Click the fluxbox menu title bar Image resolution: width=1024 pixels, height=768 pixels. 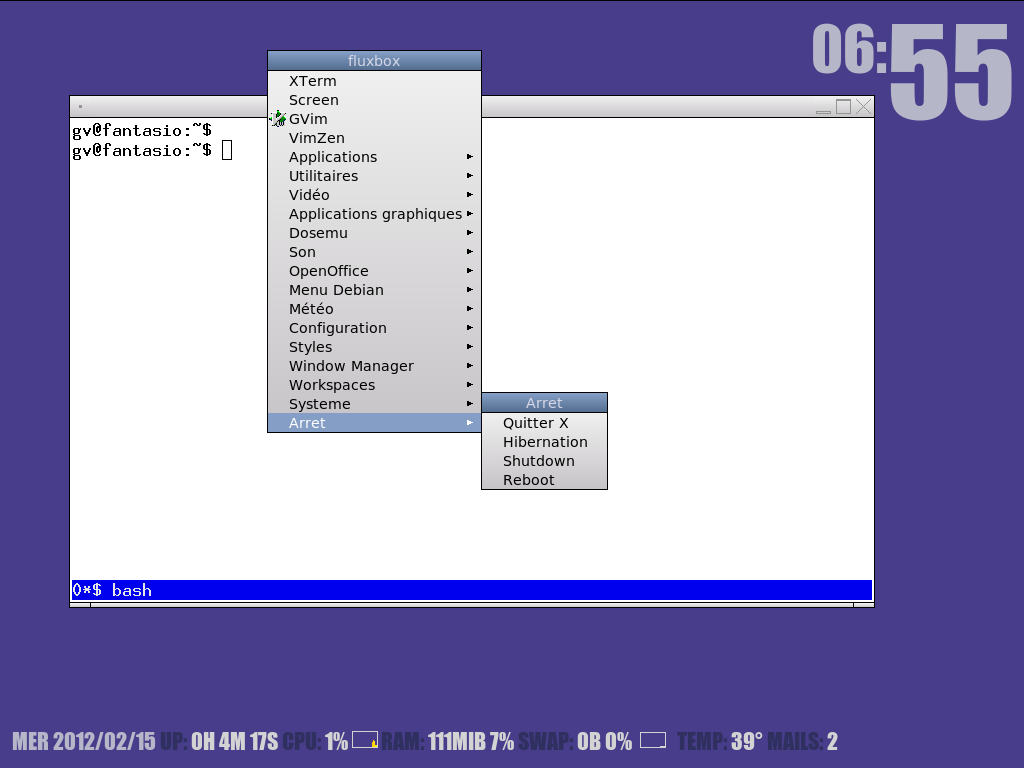(x=374, y=61)
